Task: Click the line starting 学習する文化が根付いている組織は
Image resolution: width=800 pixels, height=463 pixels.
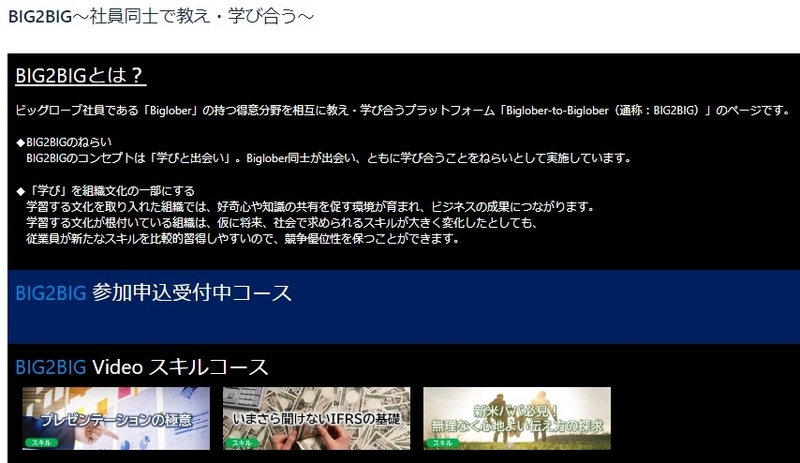Action: pyautogui.click(x=282, y=223)
